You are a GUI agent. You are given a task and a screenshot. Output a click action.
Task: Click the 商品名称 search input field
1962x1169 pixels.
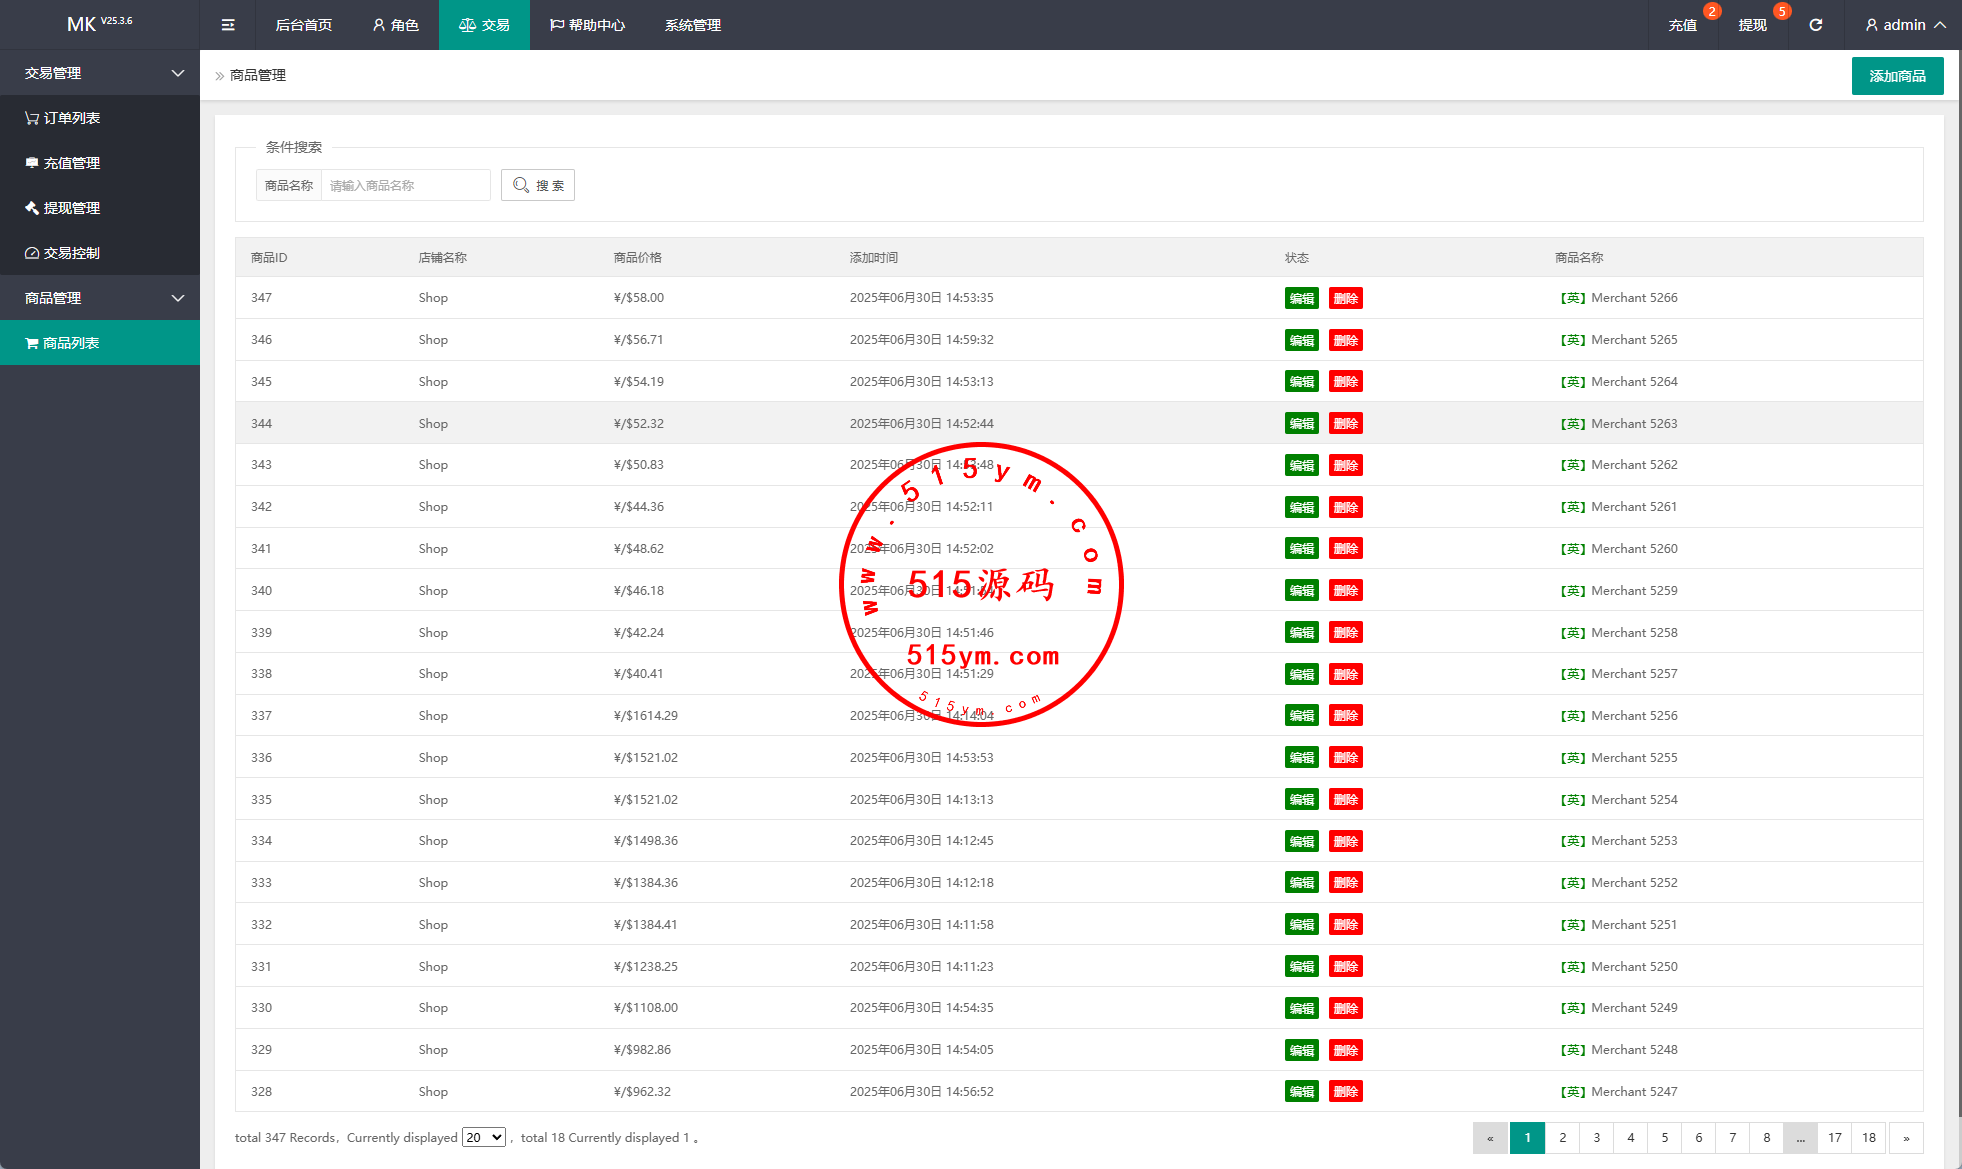pos(405,185)
